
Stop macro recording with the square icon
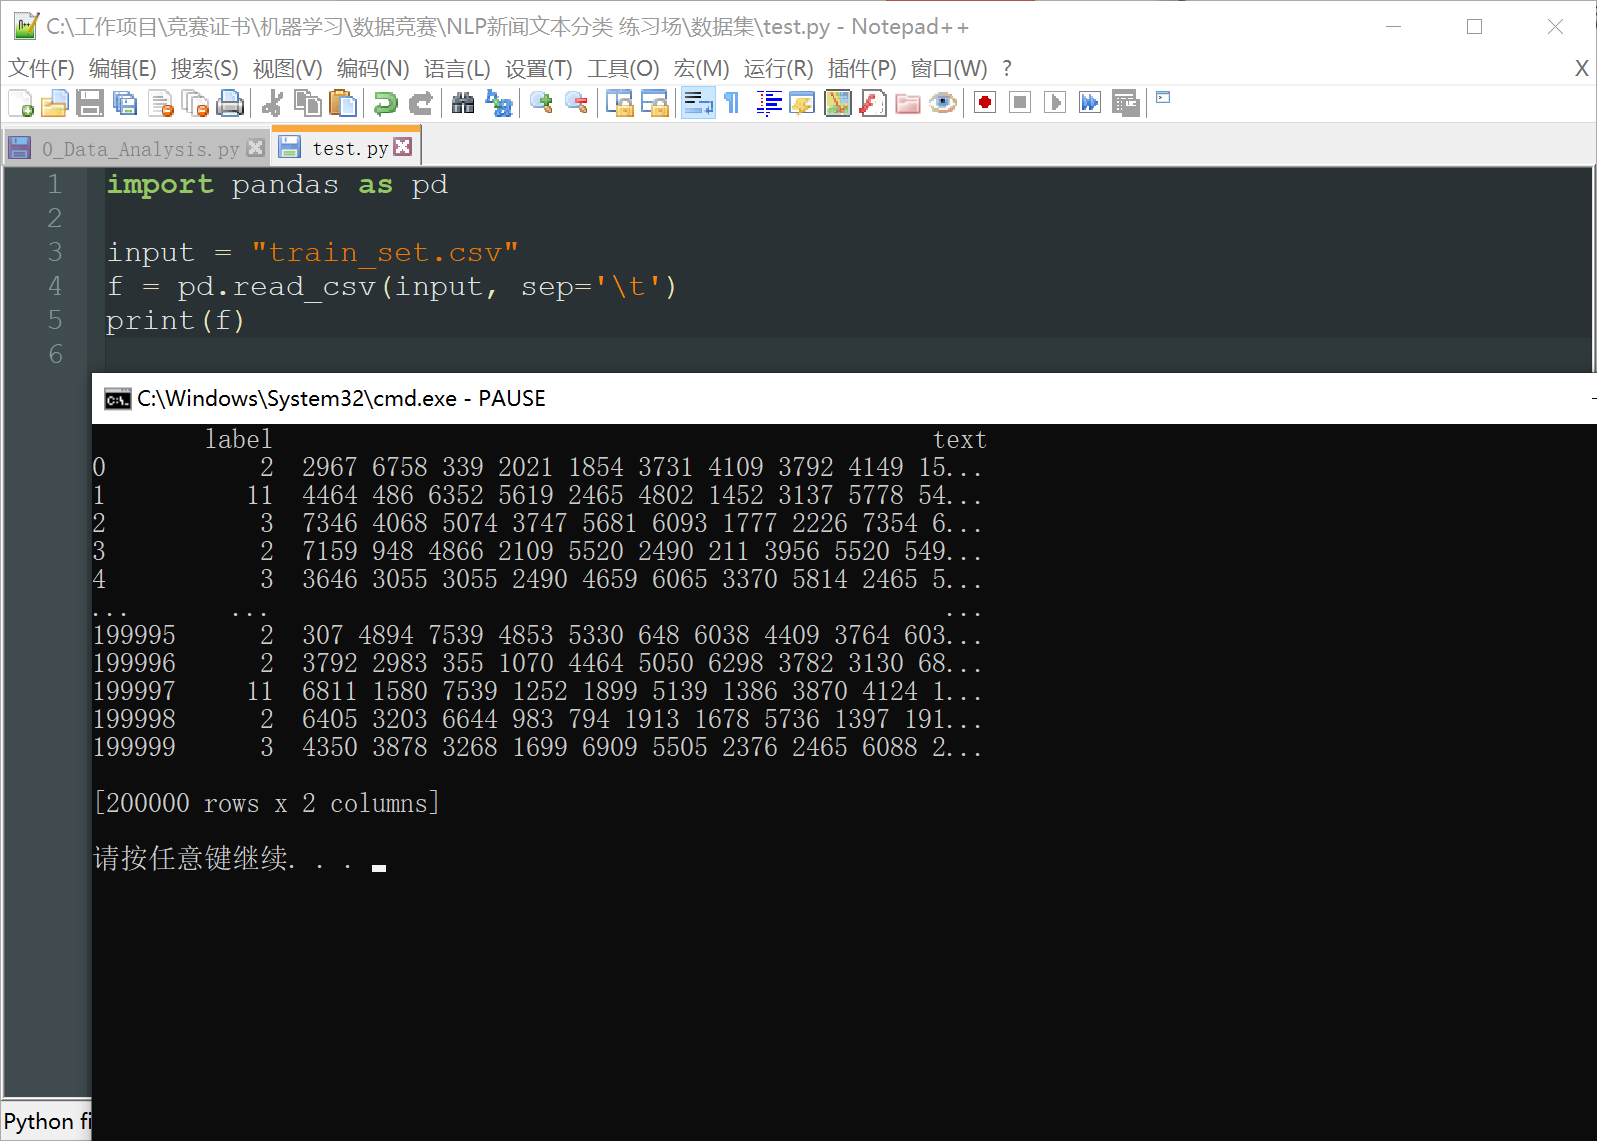click(1020, 102)
